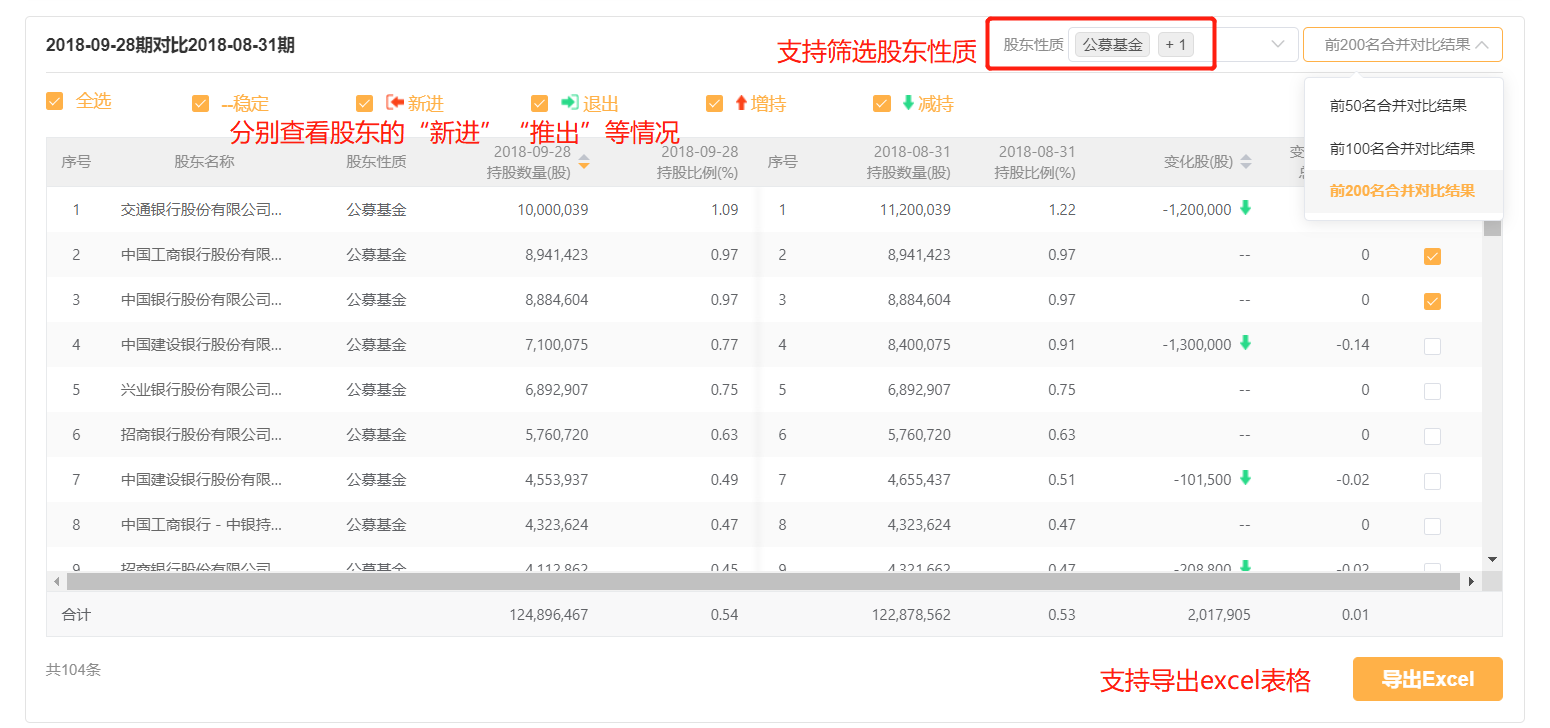Image resolution: width=1550 pixels, height=728 pixels.
Task: Click row 3 shareholder 中国银行股份有限公司
Action: (x=201, y=300)
